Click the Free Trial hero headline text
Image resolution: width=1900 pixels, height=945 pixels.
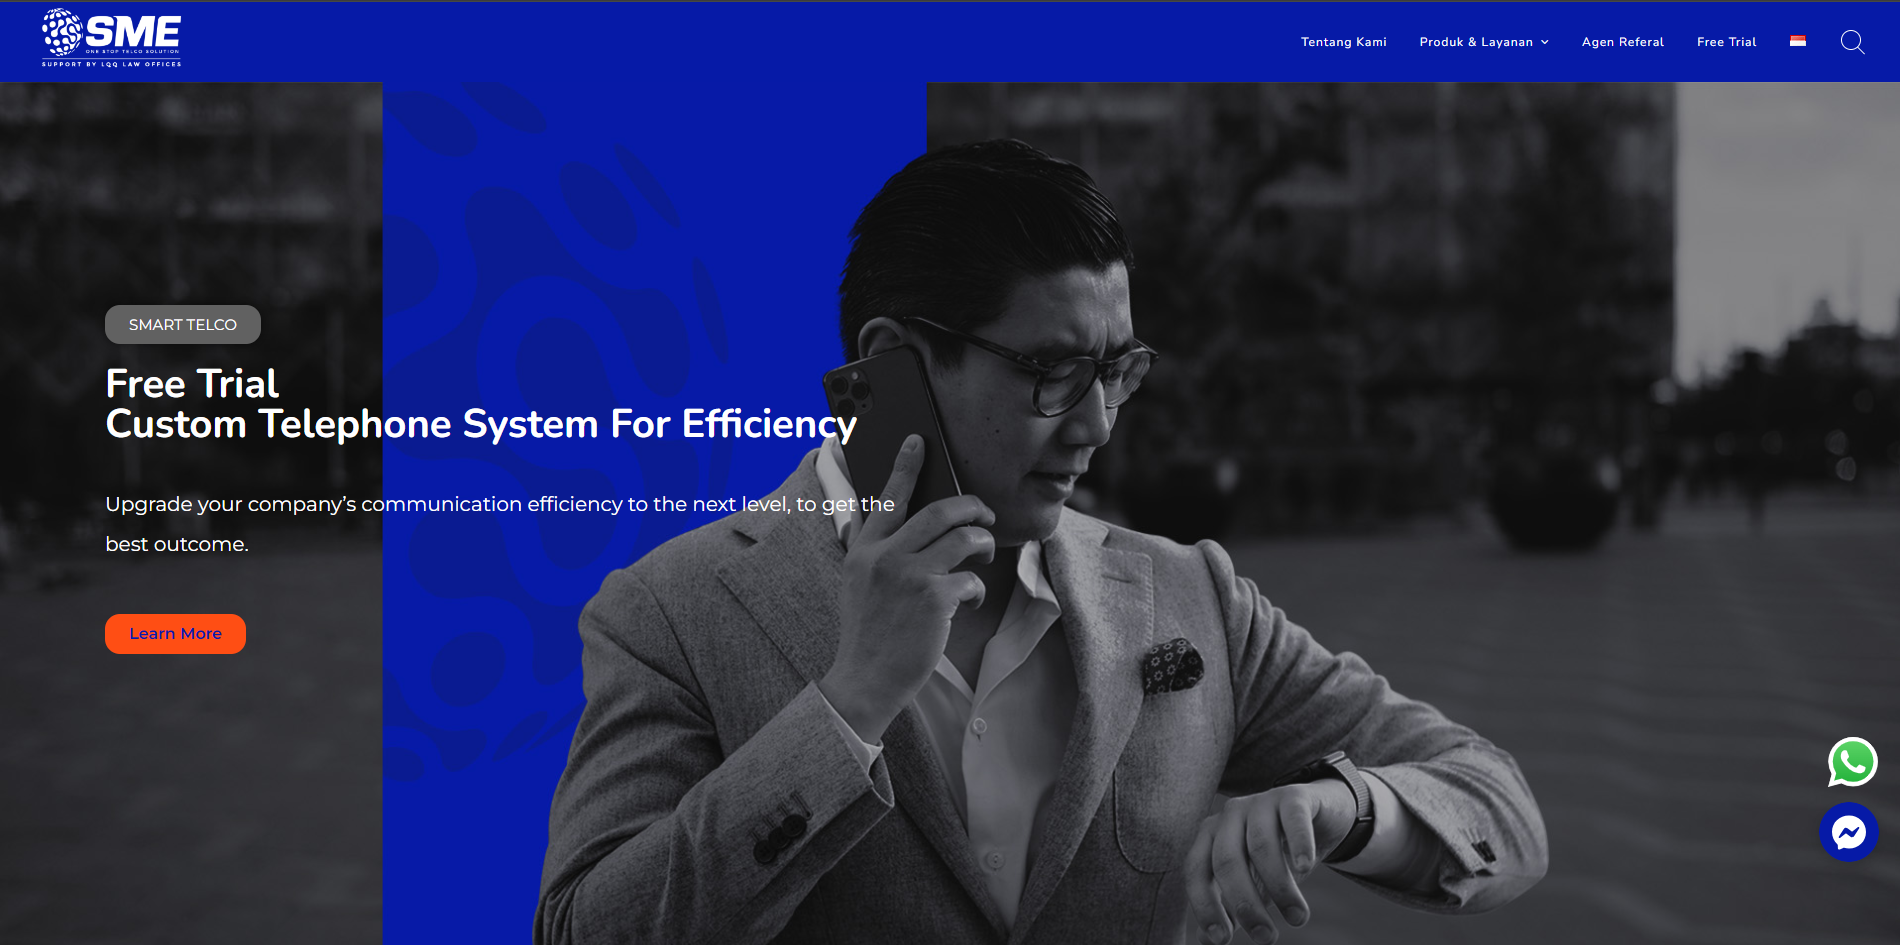pyautogui.click(x=191, y=383)
